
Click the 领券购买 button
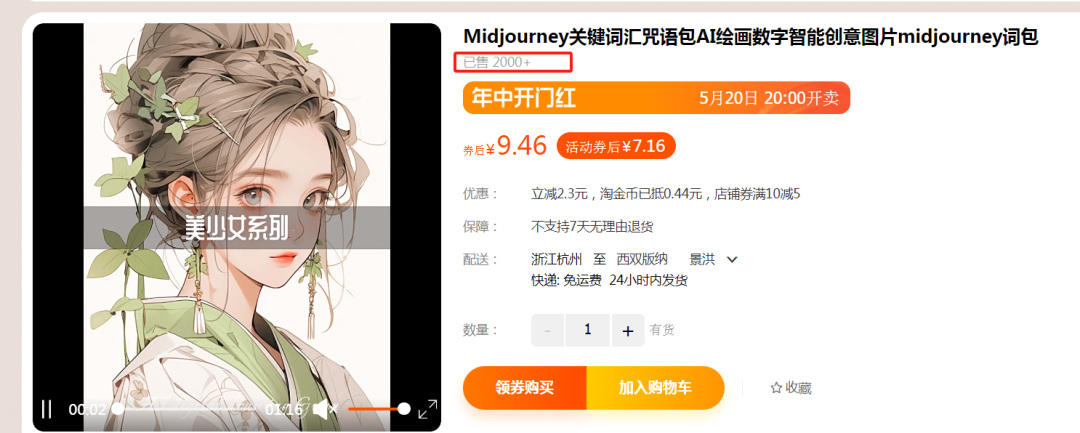(524, 388)
